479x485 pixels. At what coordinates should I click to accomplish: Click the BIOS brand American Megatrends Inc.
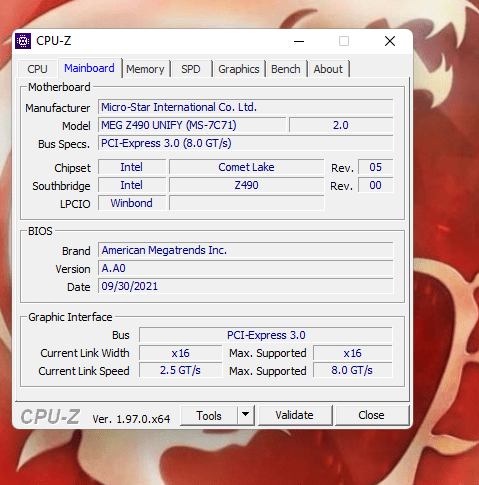246,250
